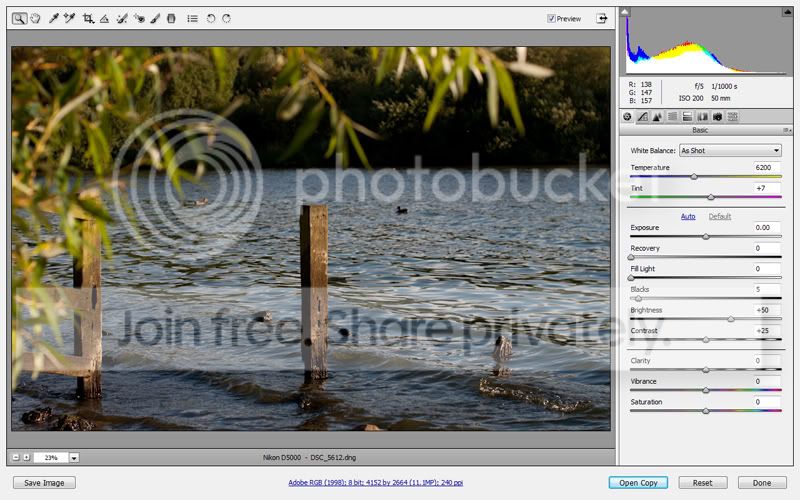800x500 pixels.
Task: Rotate image 90° counterclockwise
Action: [x=211, y=18]
